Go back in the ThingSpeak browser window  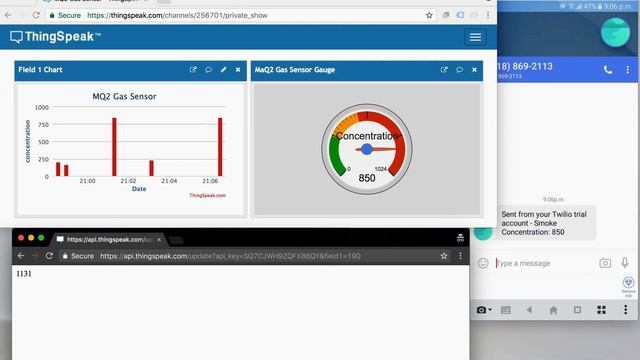[x=8, y=15]
